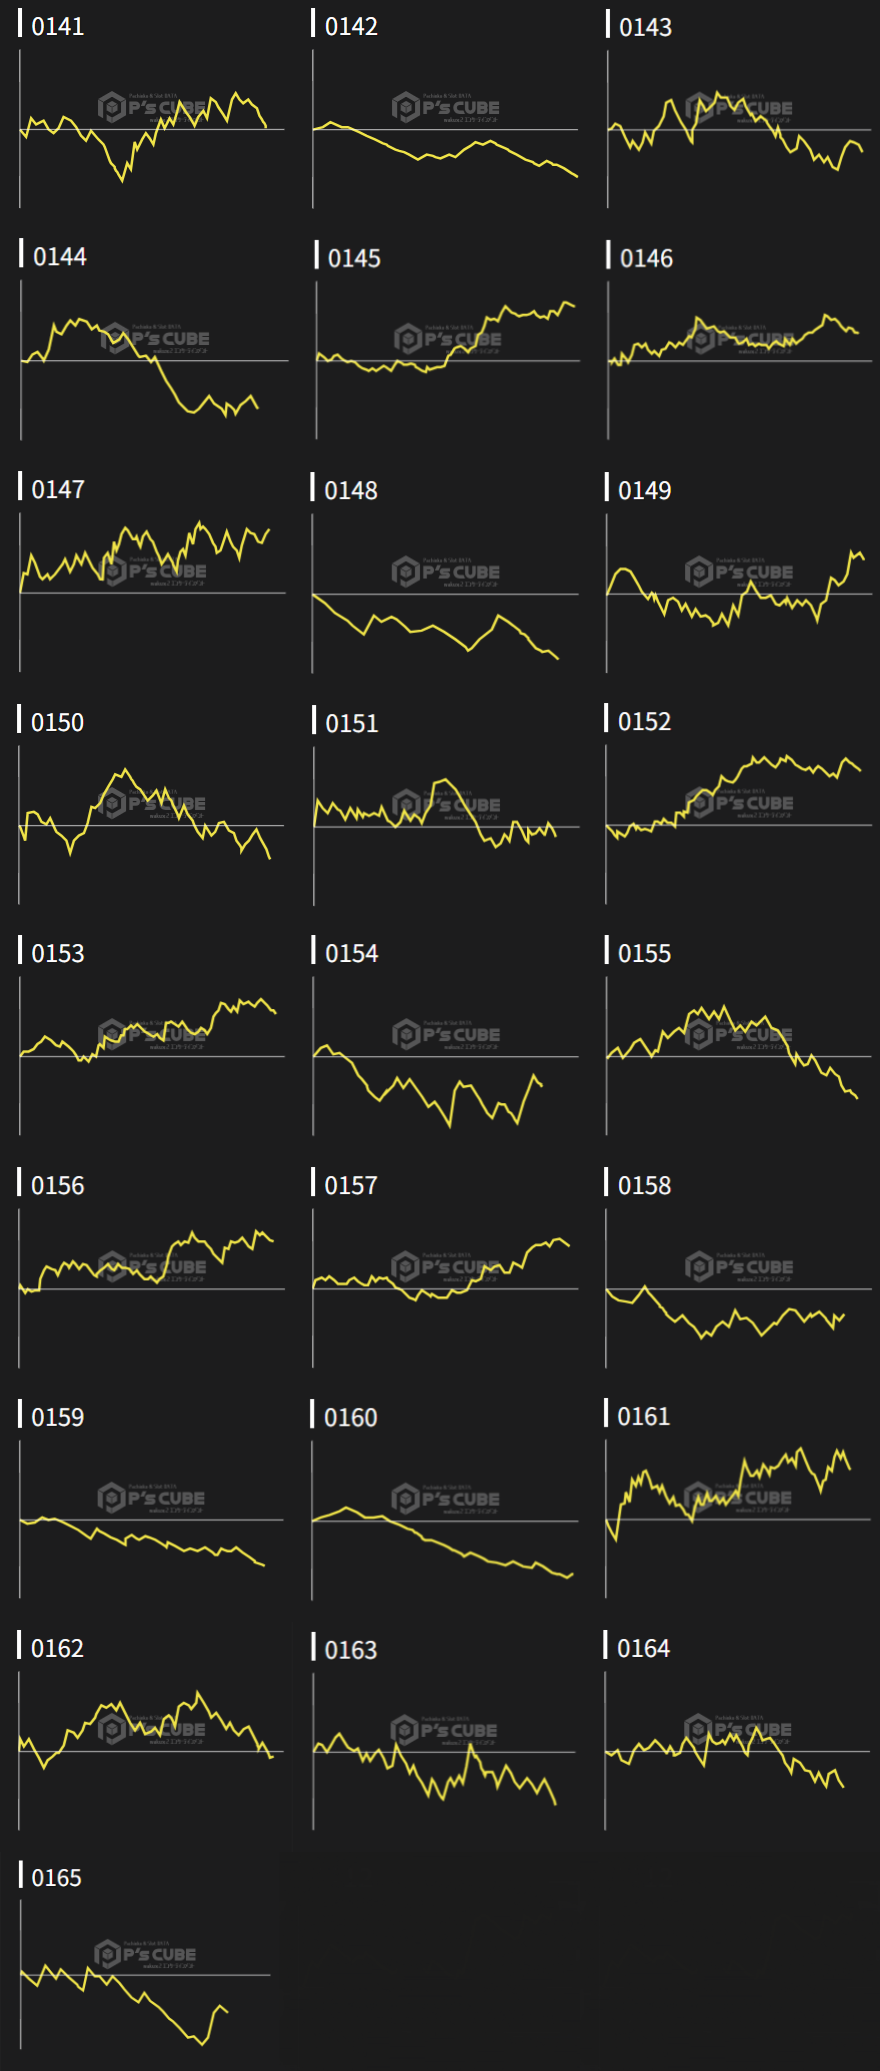Click the 0164 machine number heading
Screen dimensions: 880x2071
pos(643,1648)
